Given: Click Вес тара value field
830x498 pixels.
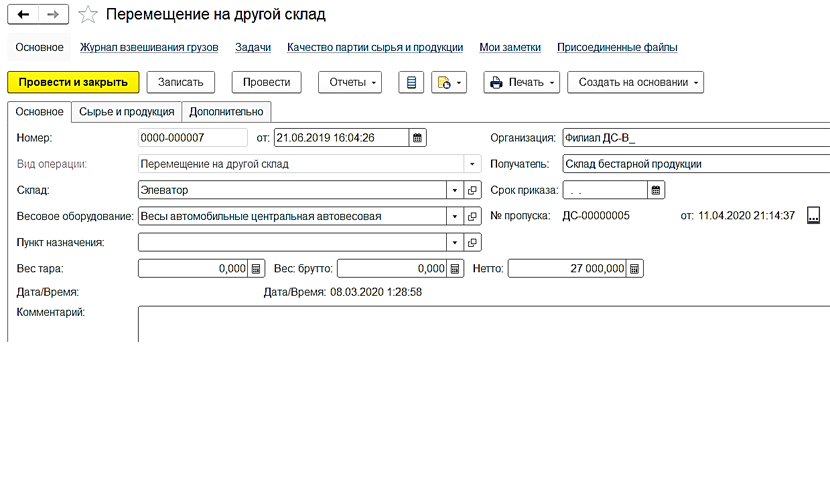Looking at the screenshot, I should [x=193, y=268].
